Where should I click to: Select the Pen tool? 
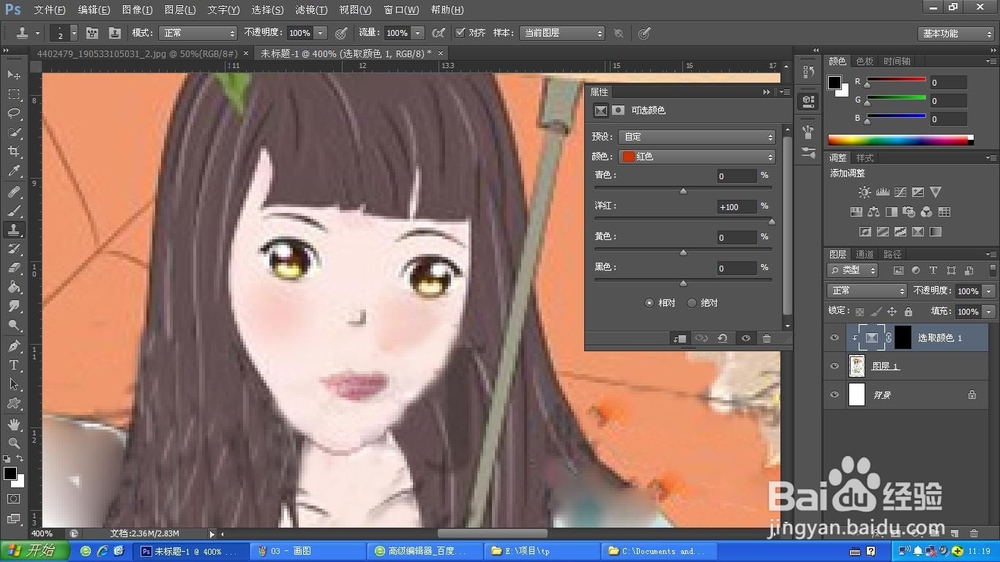(13, 346)
